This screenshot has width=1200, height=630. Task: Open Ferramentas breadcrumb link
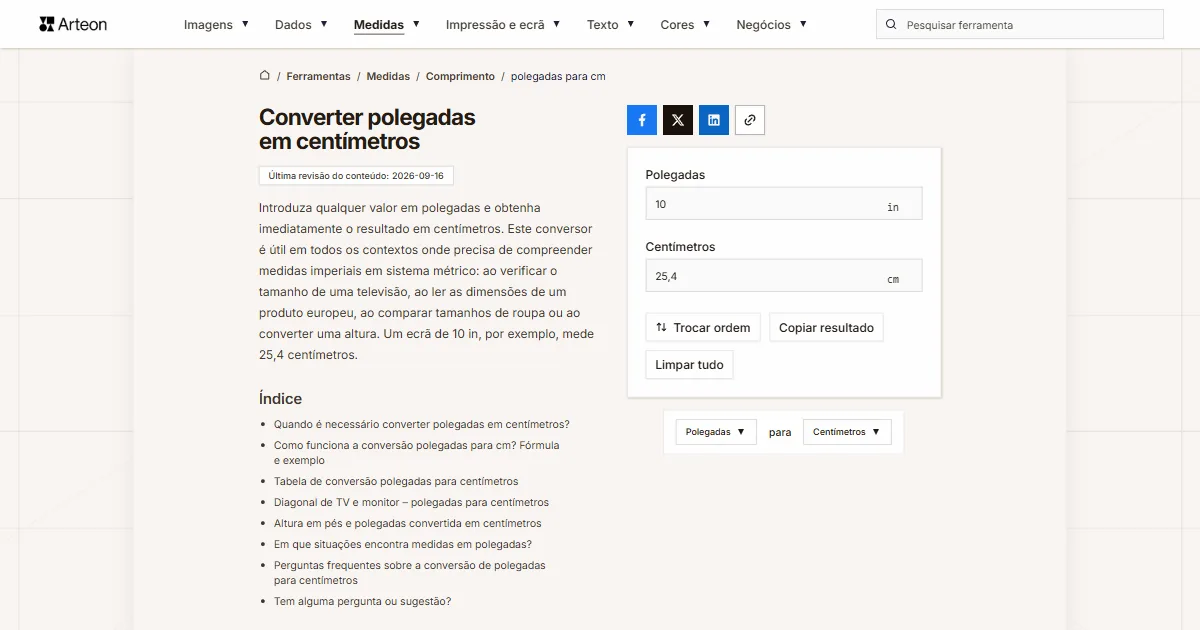318,76
